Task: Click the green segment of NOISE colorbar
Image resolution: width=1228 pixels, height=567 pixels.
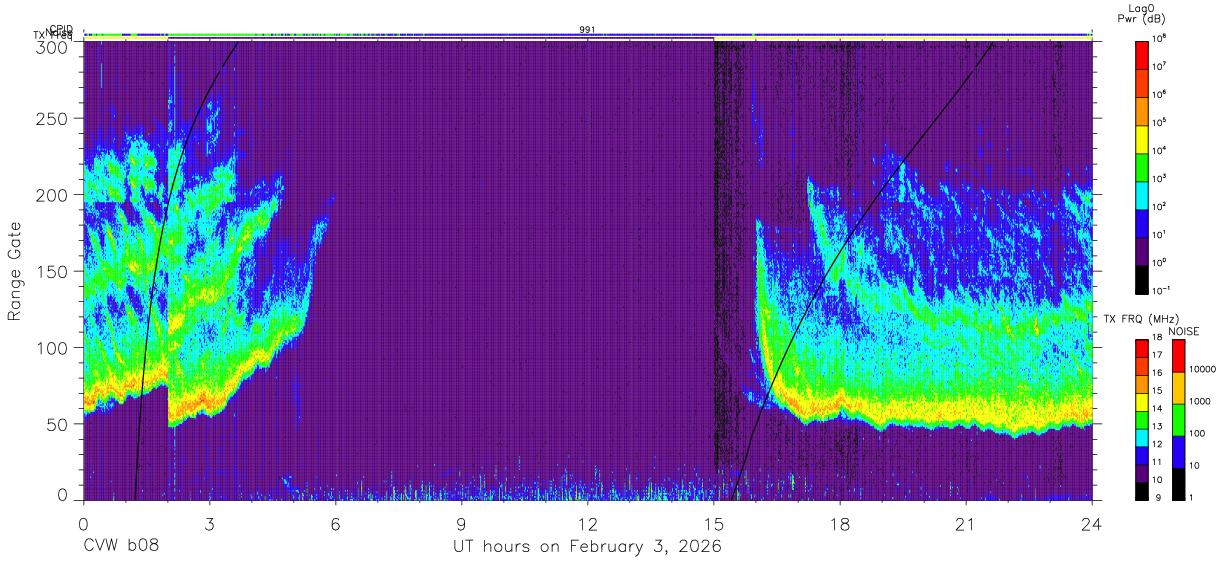Action: 1180,419
